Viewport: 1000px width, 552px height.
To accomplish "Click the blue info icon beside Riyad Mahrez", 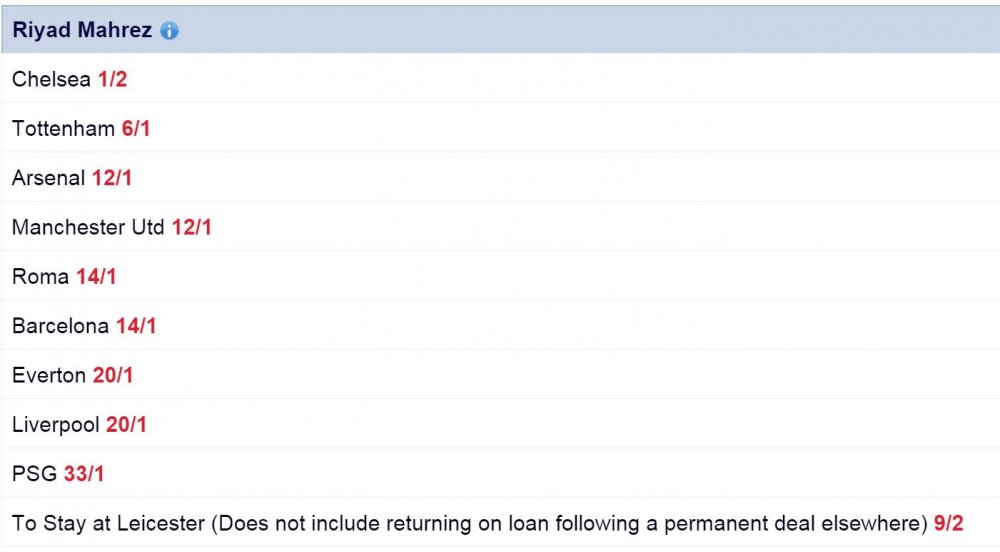I will [x=169, y=30].
